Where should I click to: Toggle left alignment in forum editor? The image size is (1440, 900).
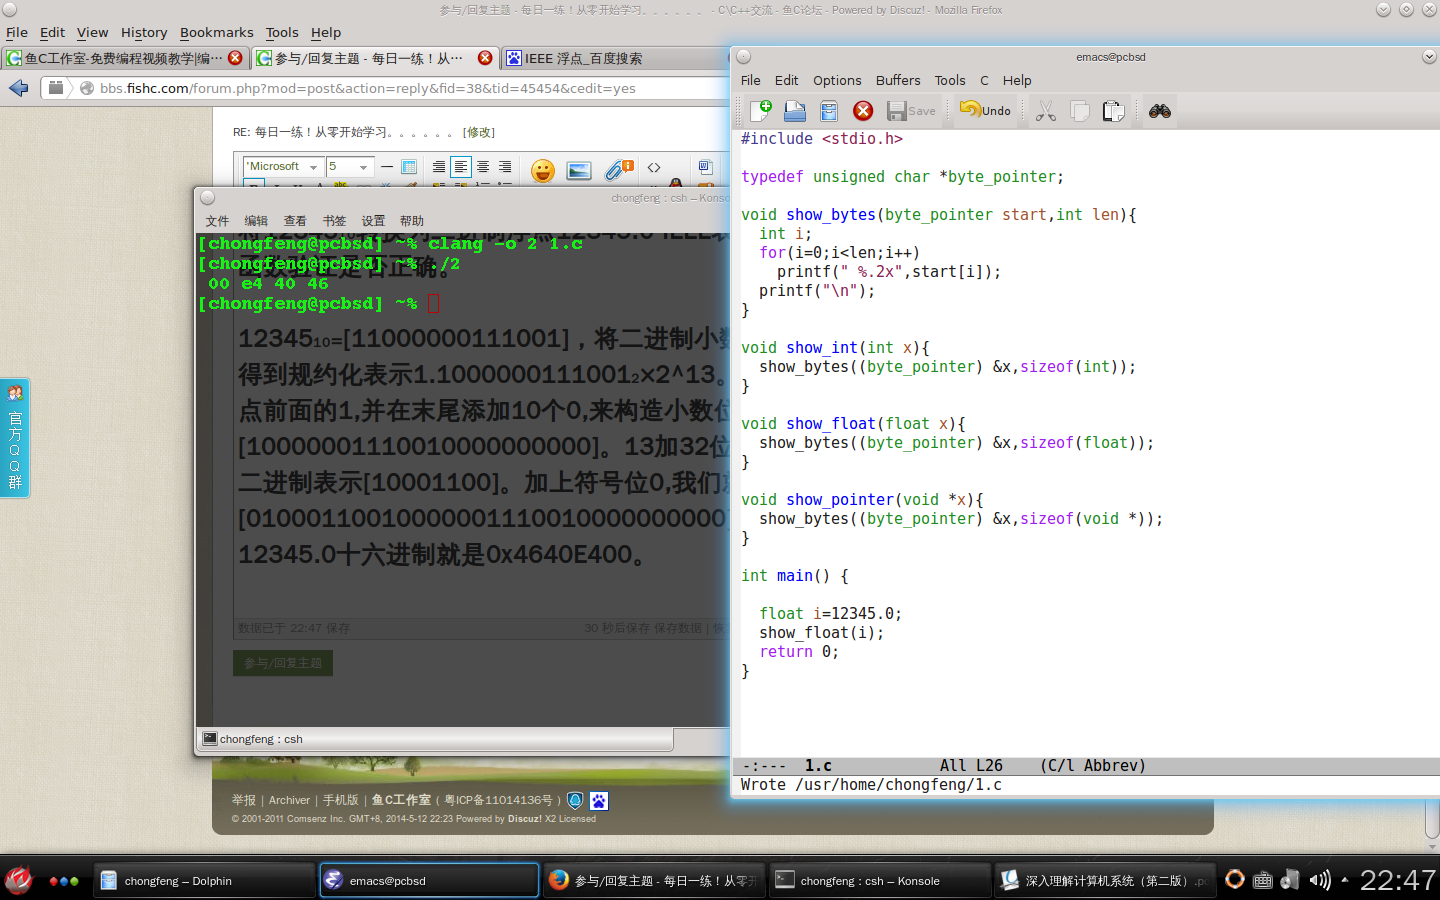pyautogui.click(x=461, y=167)
